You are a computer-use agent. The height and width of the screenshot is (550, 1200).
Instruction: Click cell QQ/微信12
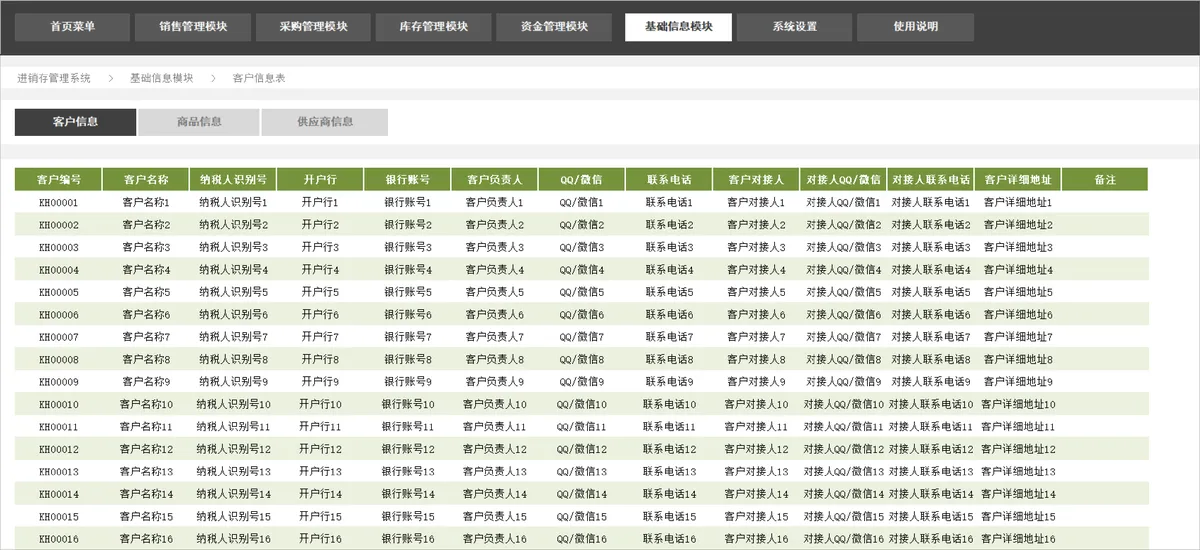[x=582, y=449]
